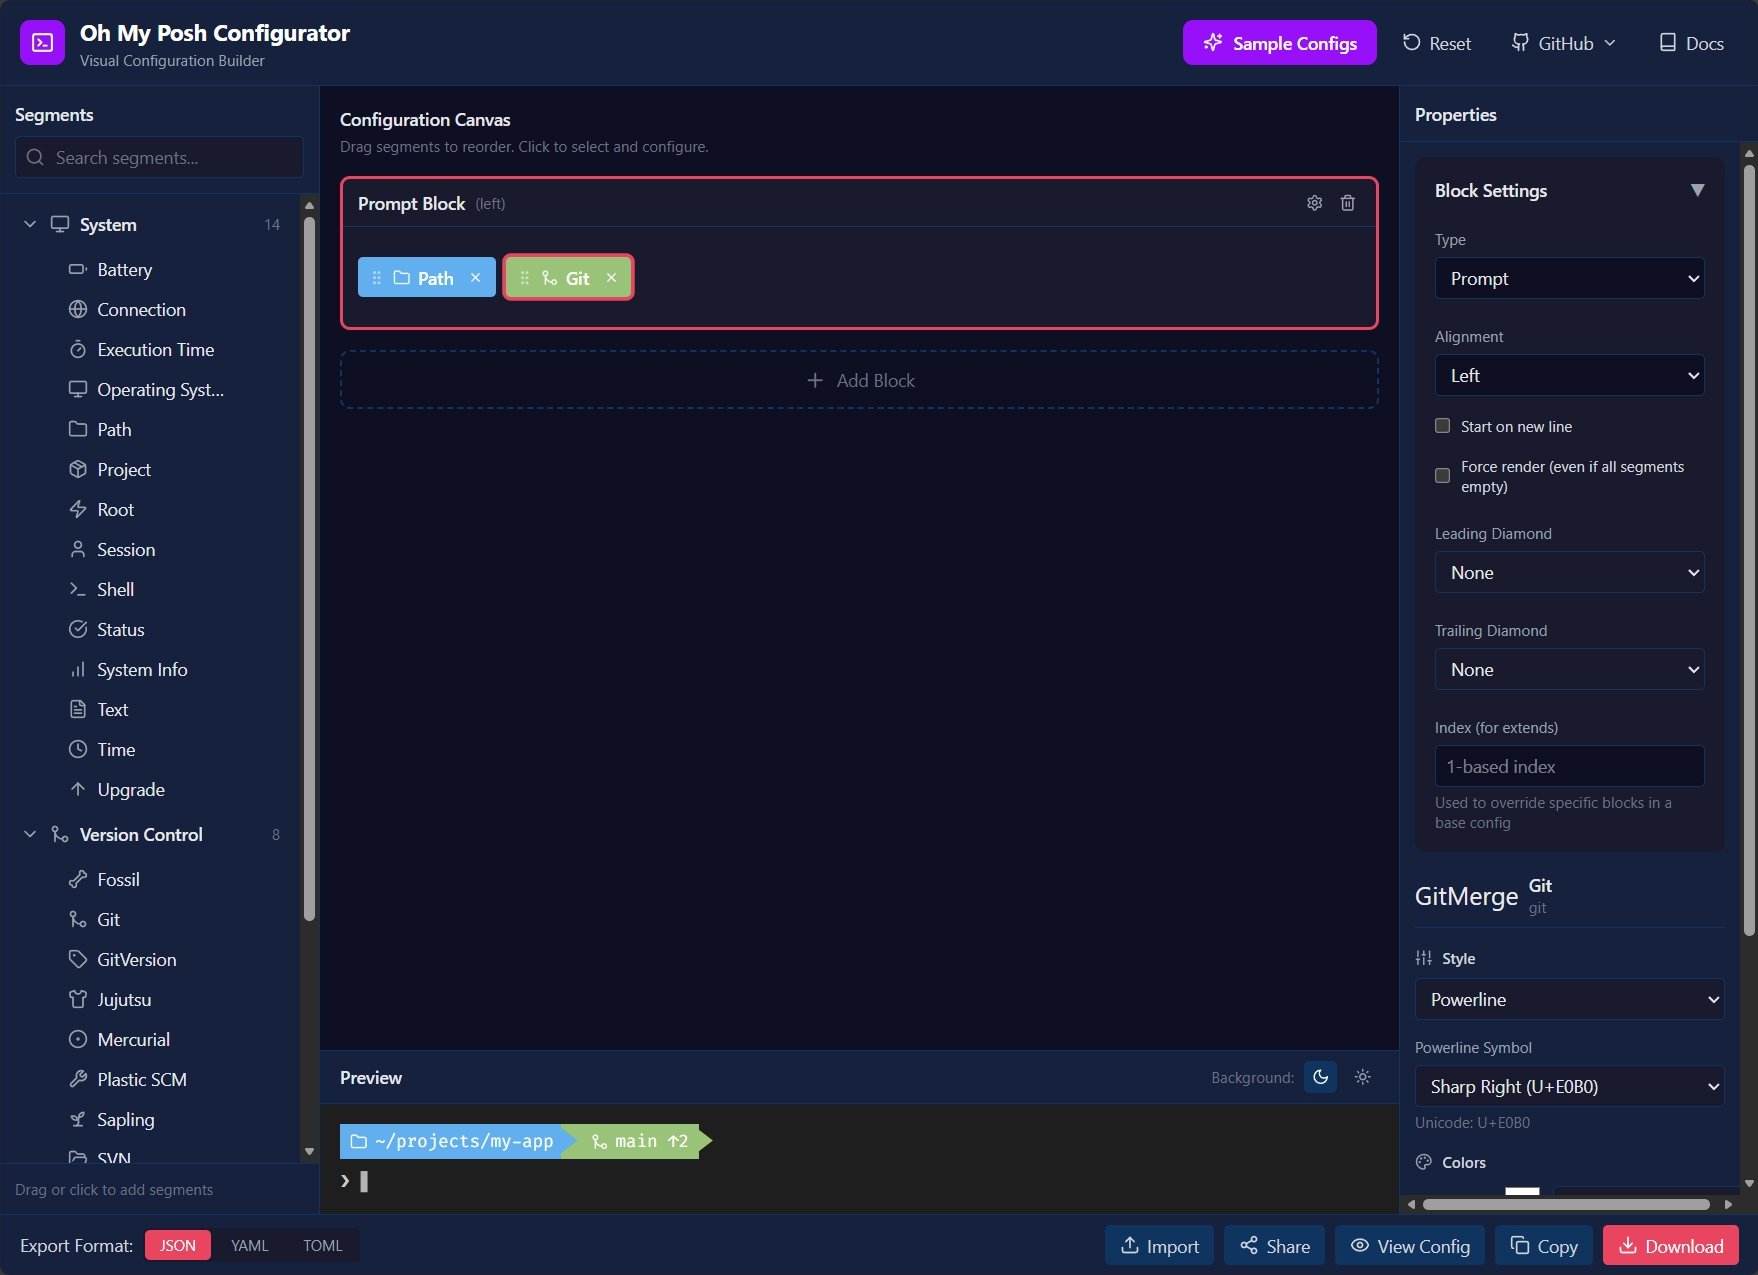
Task: Click the Oh My Posh terminal logo icon
Action: pyautogui.click(x=42, y=43)
